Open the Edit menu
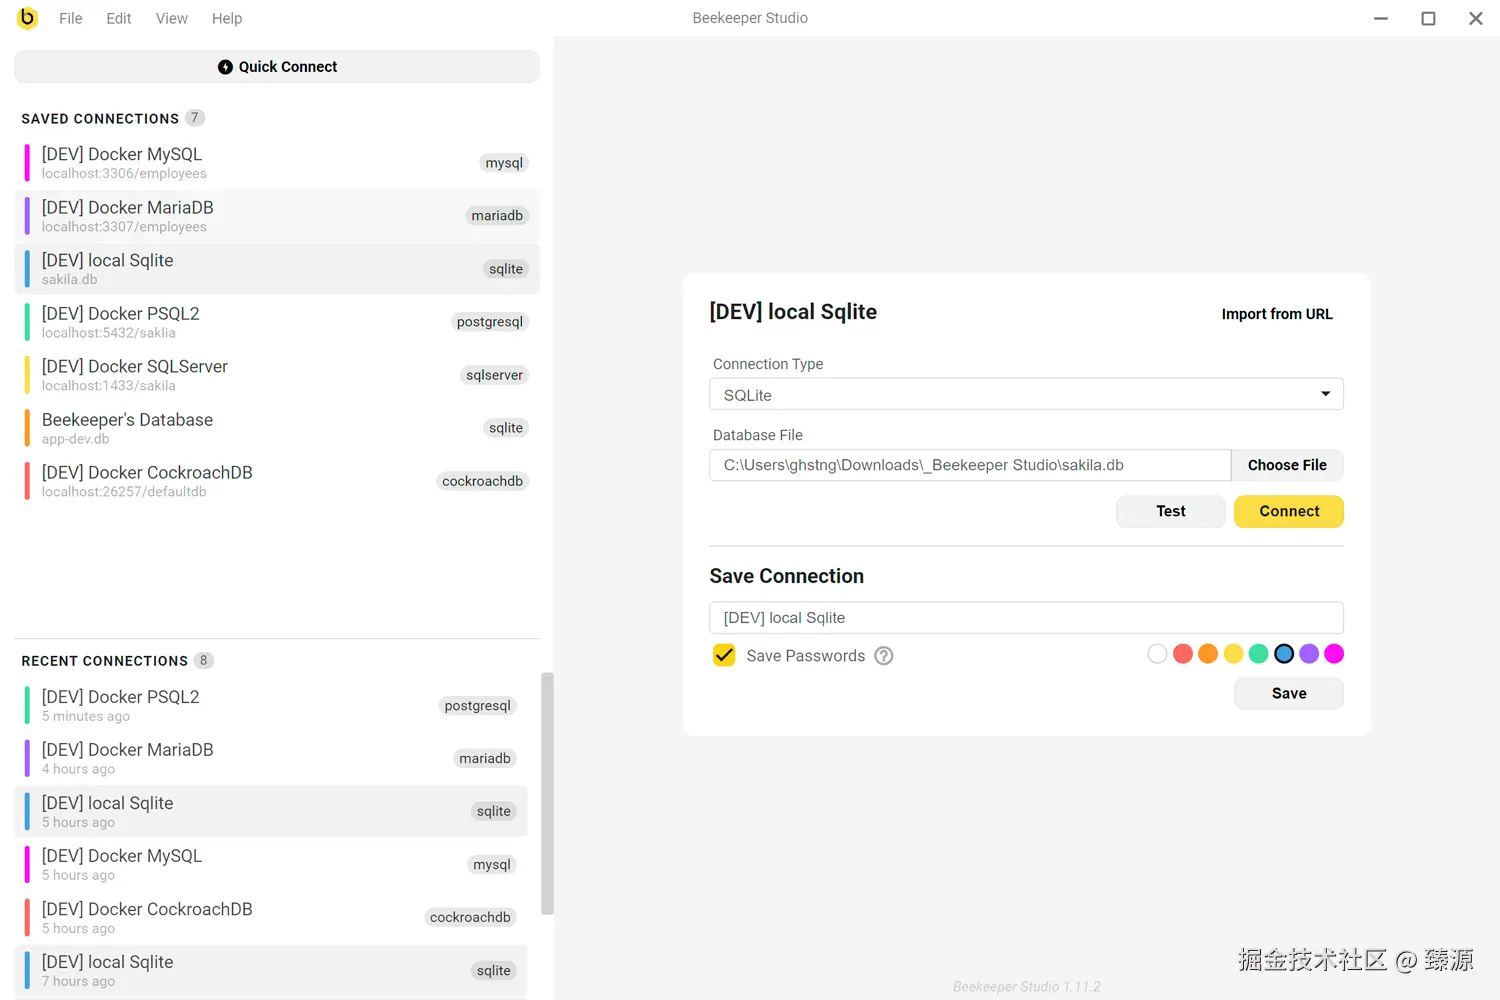 [x=119, y=18]
